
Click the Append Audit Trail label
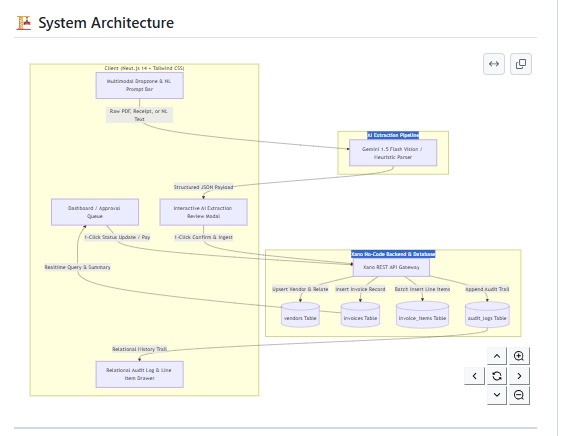(x=487, y=289)
